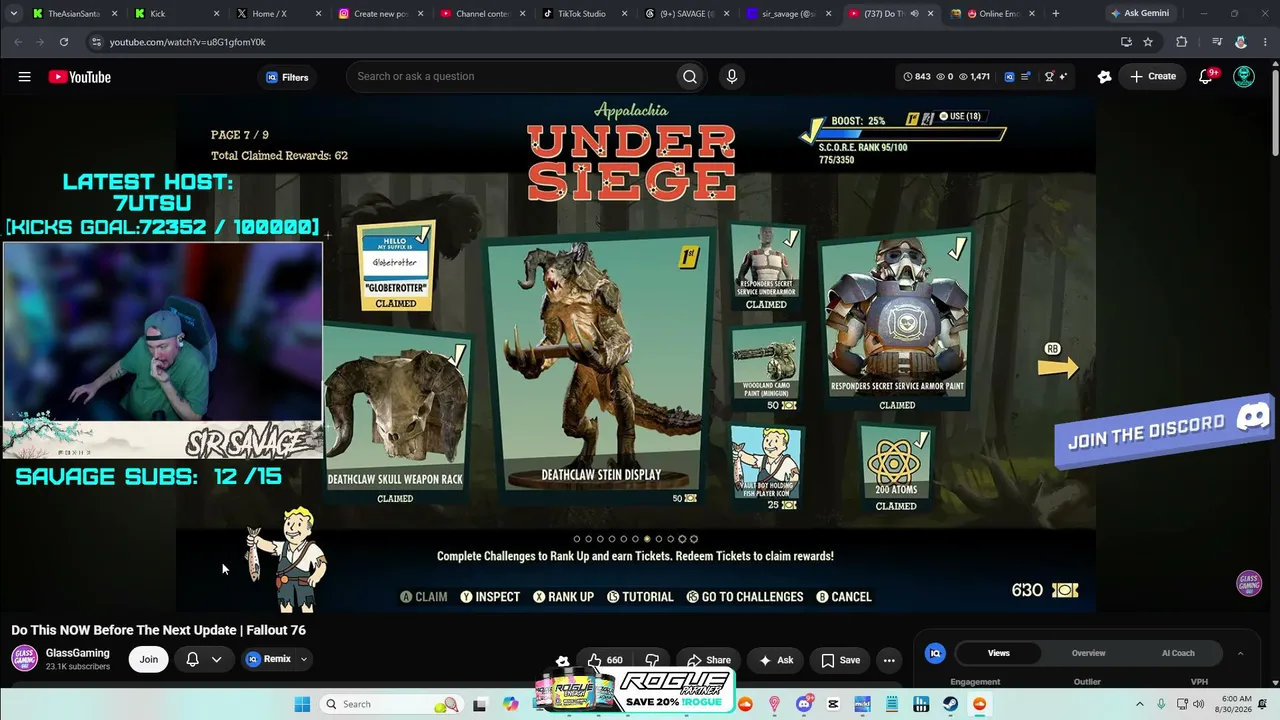
Task: Open the account avatar menu
Action: pyautogui.click(x=1244, y=77)
